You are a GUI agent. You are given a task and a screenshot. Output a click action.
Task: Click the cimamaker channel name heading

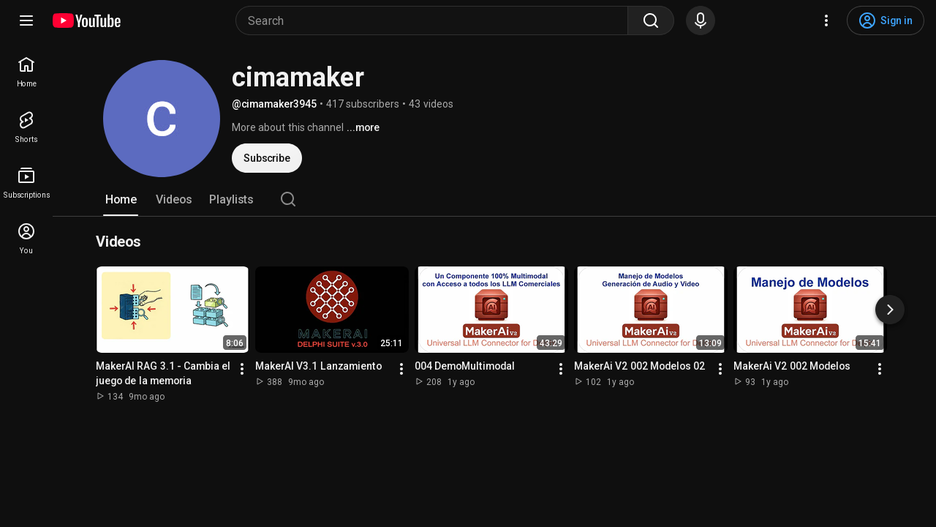(298, 78)
